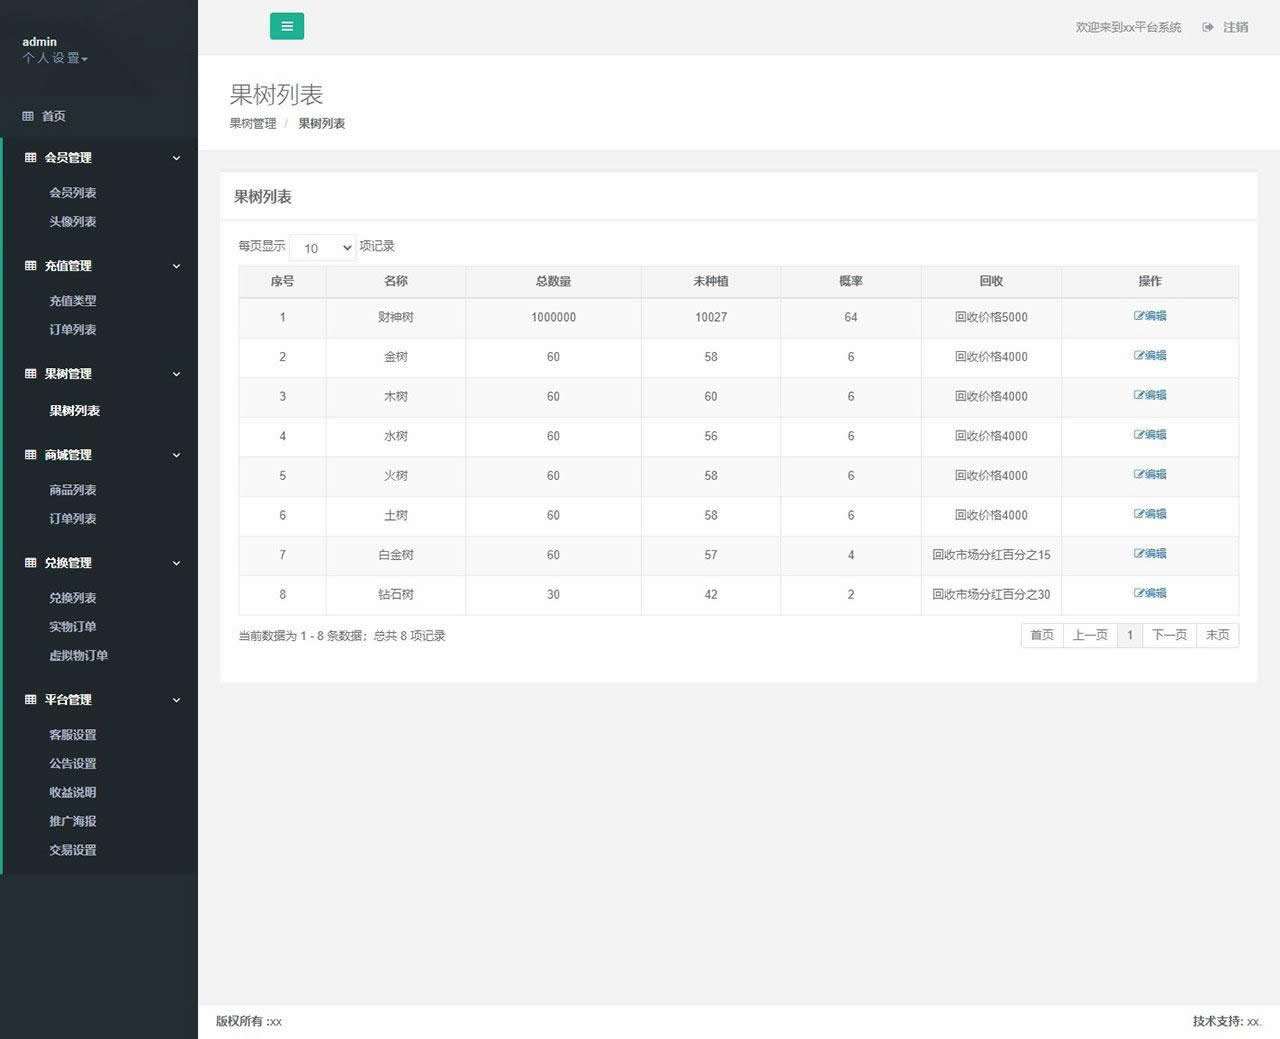Expand the 个人设置 user dropdown
This screenshot has height=1039, width=1280.
tap(55, 59)
